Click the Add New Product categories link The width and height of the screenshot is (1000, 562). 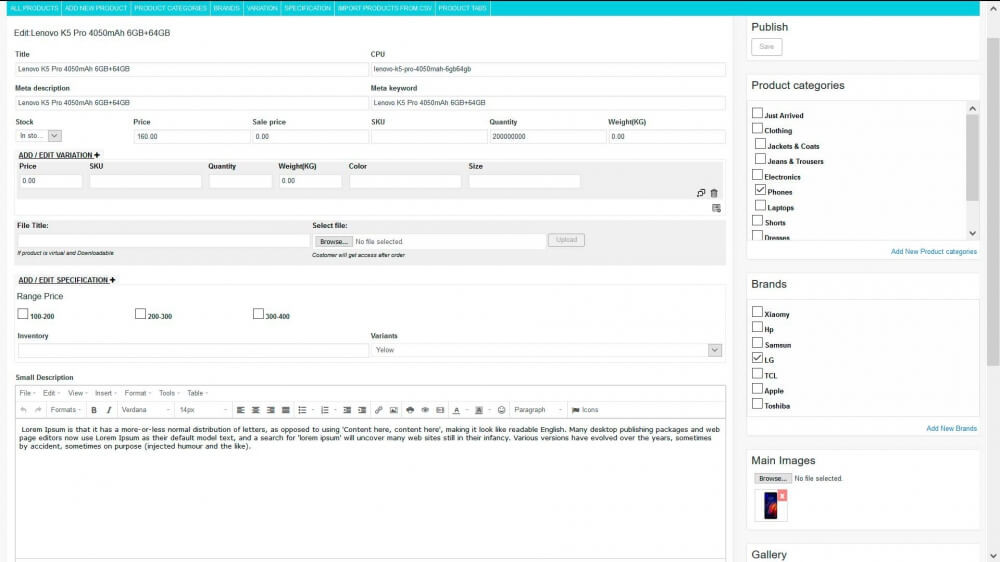(x=934, y=252)
